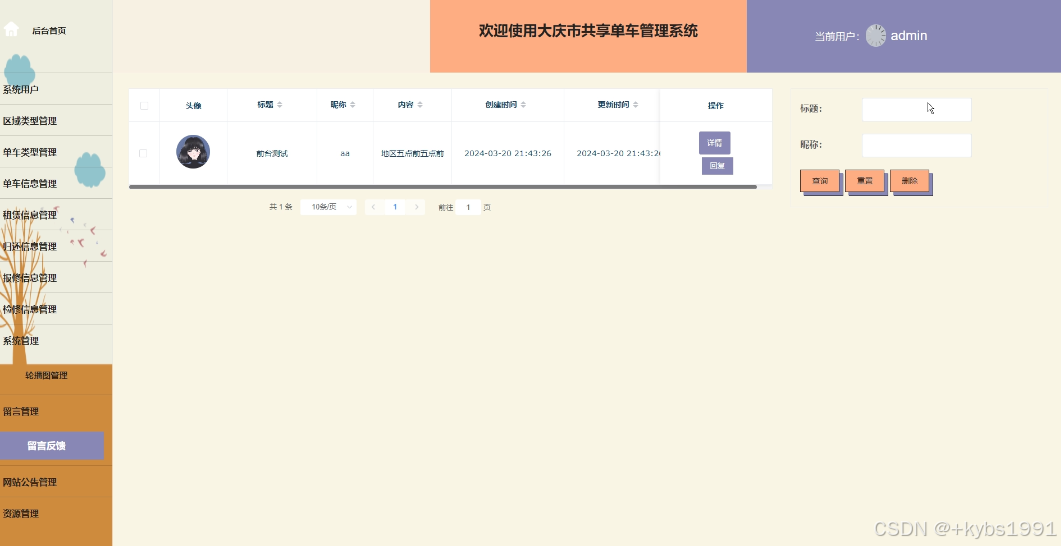This screenshot has width=1061, height=546.
Task: Click the 前往 page jump input
Action: point(468,207)
